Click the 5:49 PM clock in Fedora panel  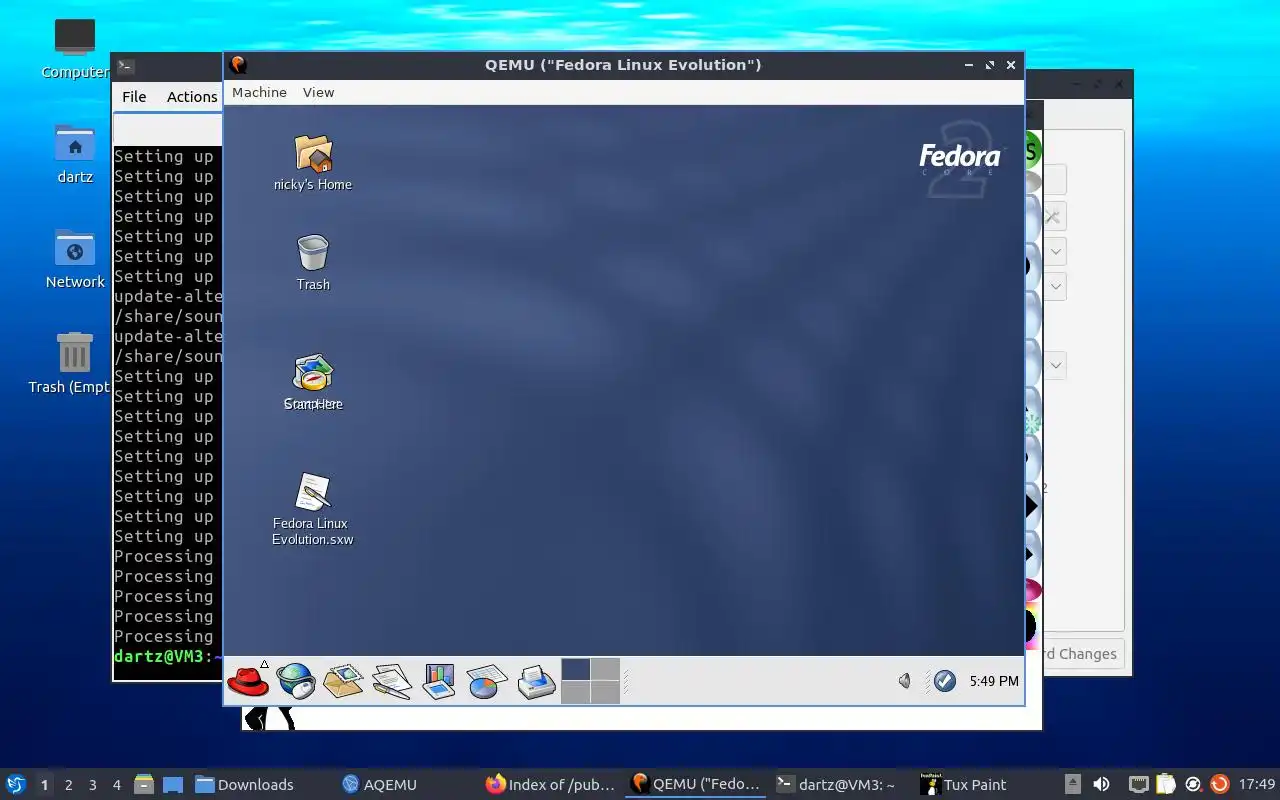click(x=994, y=681)
